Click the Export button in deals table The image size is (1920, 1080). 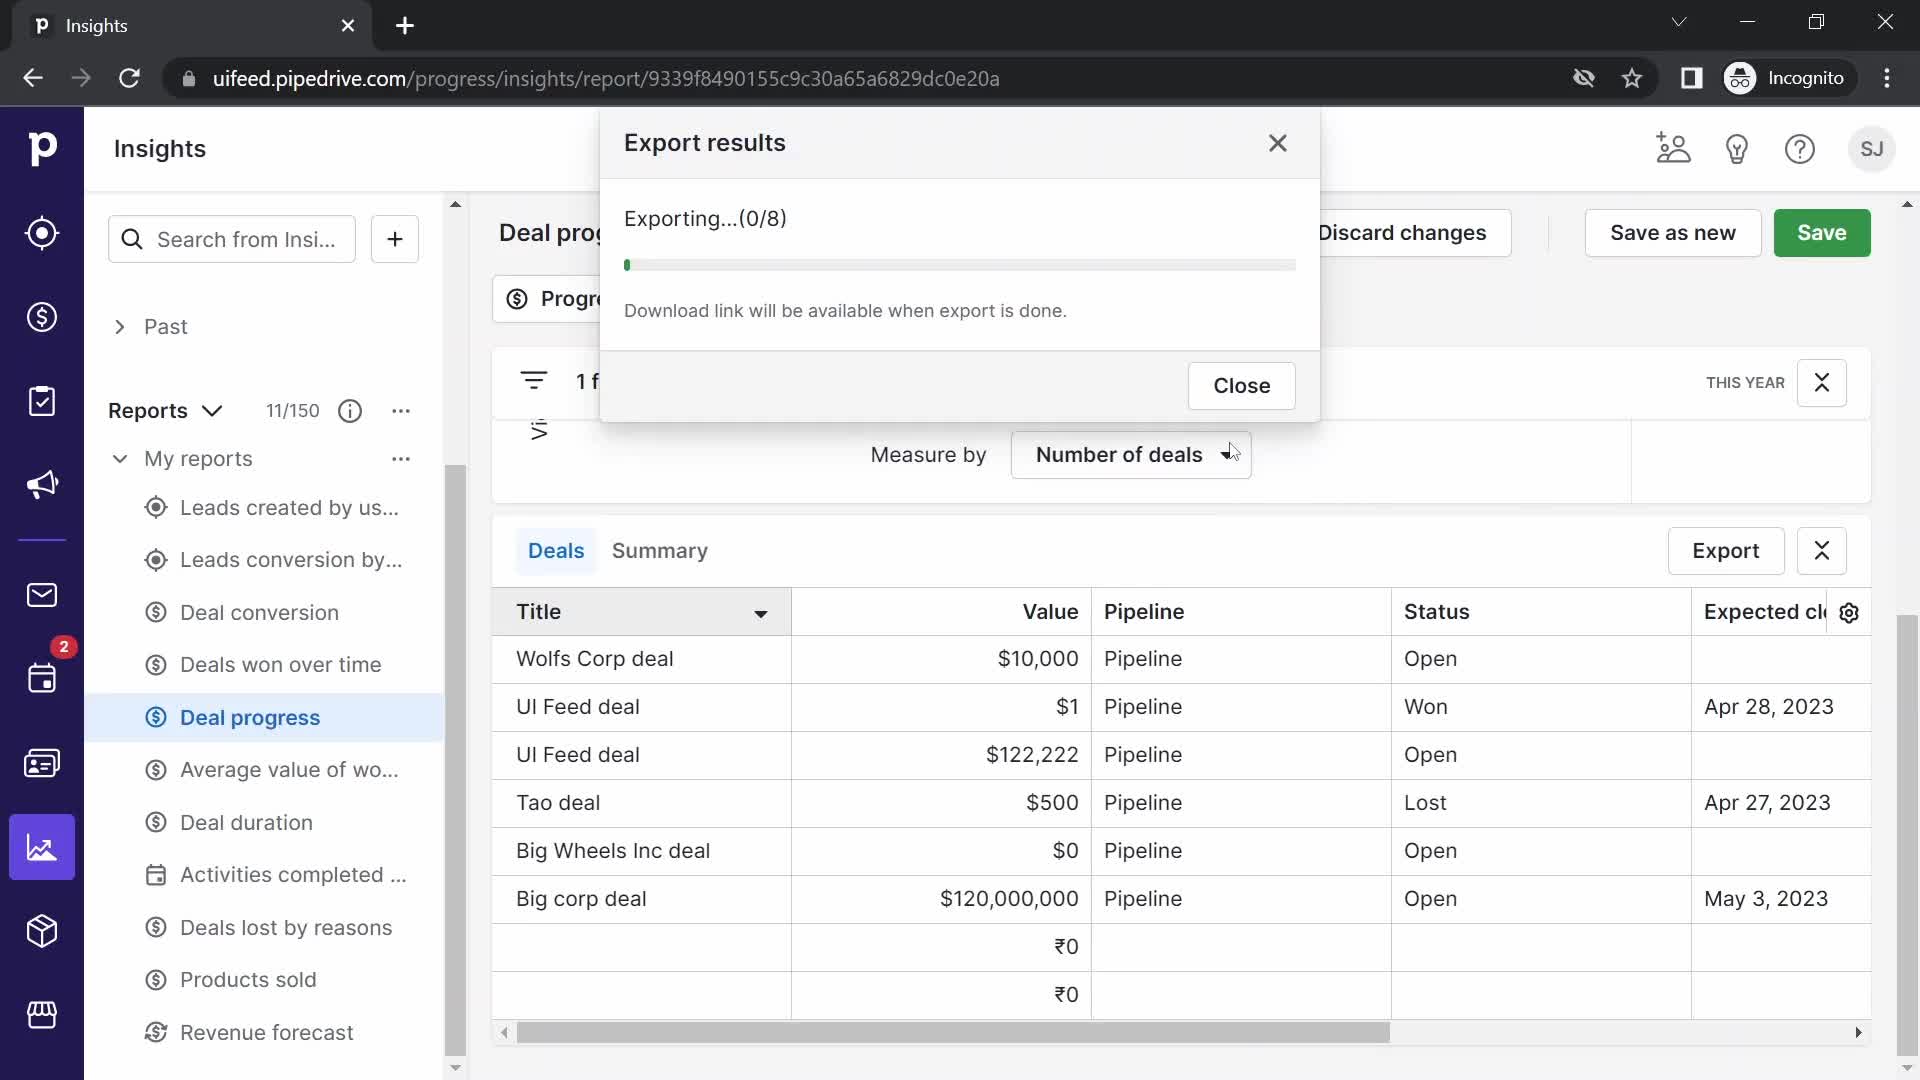click(x=1726, y=551)
